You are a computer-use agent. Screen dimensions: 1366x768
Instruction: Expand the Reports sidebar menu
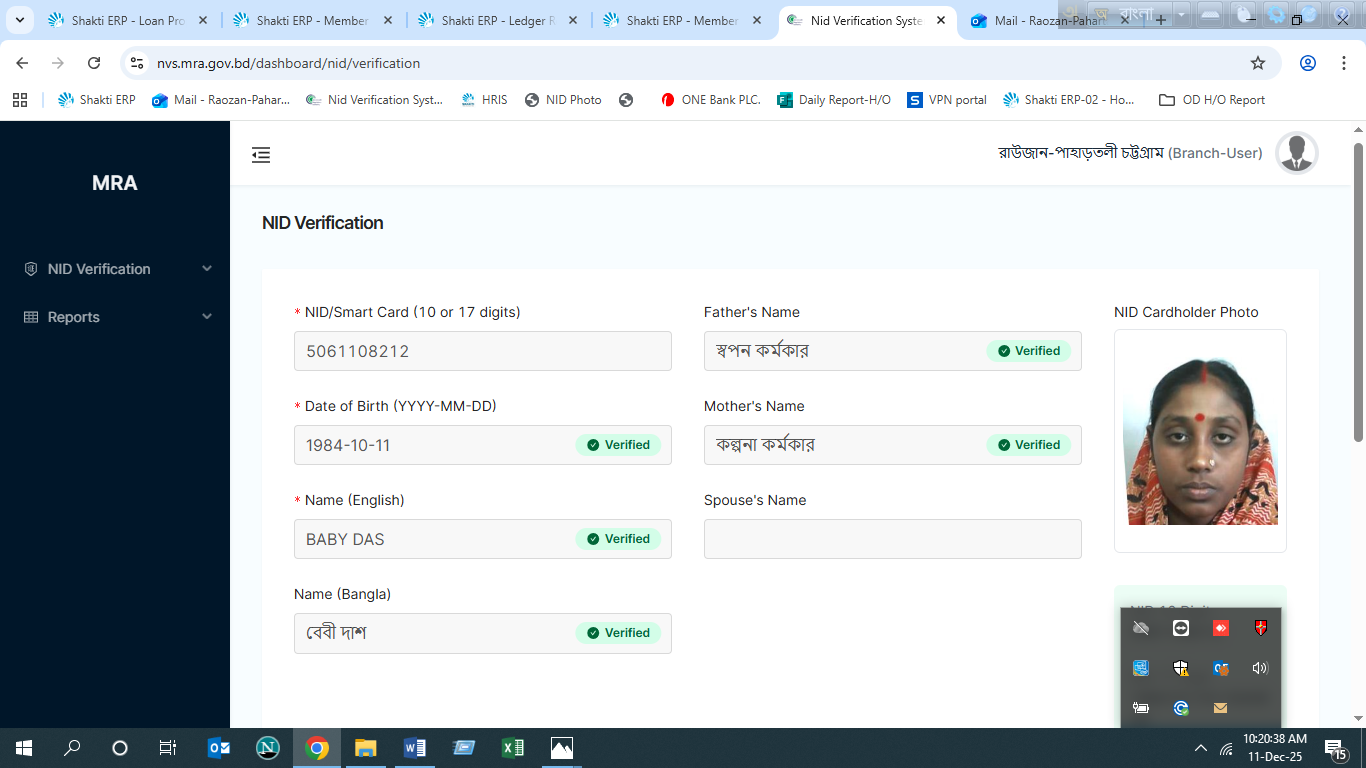(x=115, y=317)
